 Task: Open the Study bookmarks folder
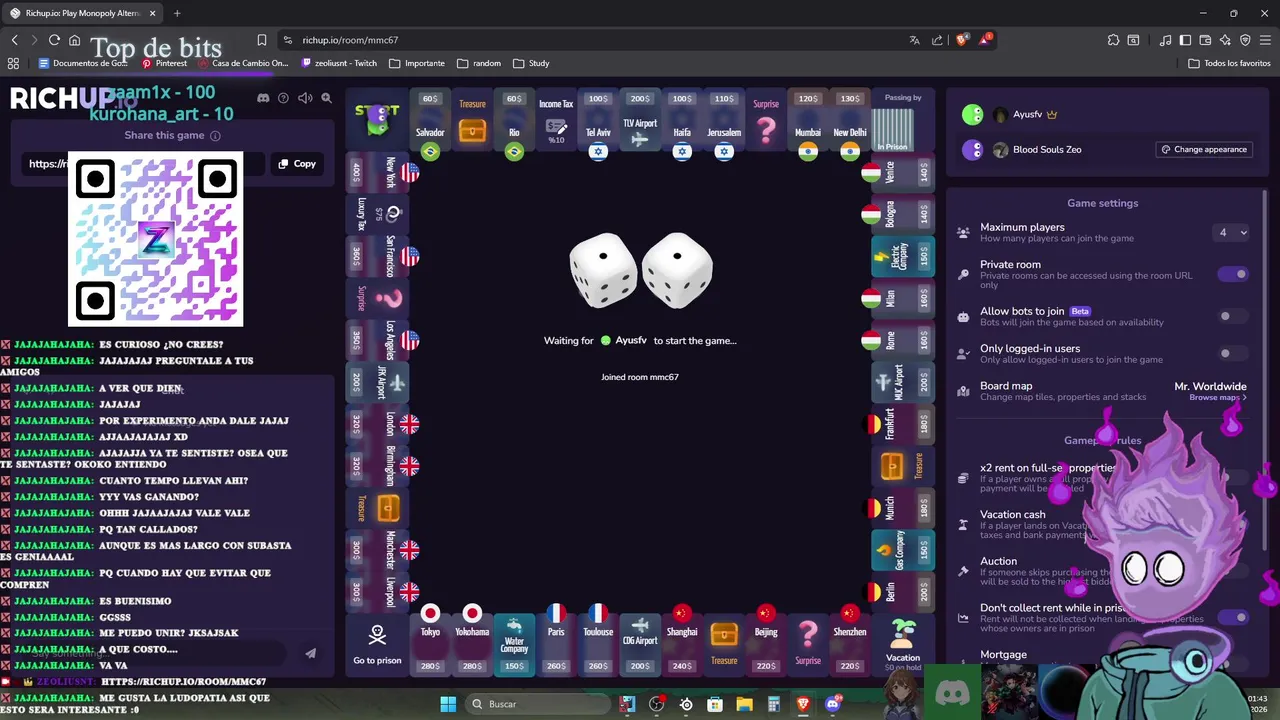(x=531, y=63)
